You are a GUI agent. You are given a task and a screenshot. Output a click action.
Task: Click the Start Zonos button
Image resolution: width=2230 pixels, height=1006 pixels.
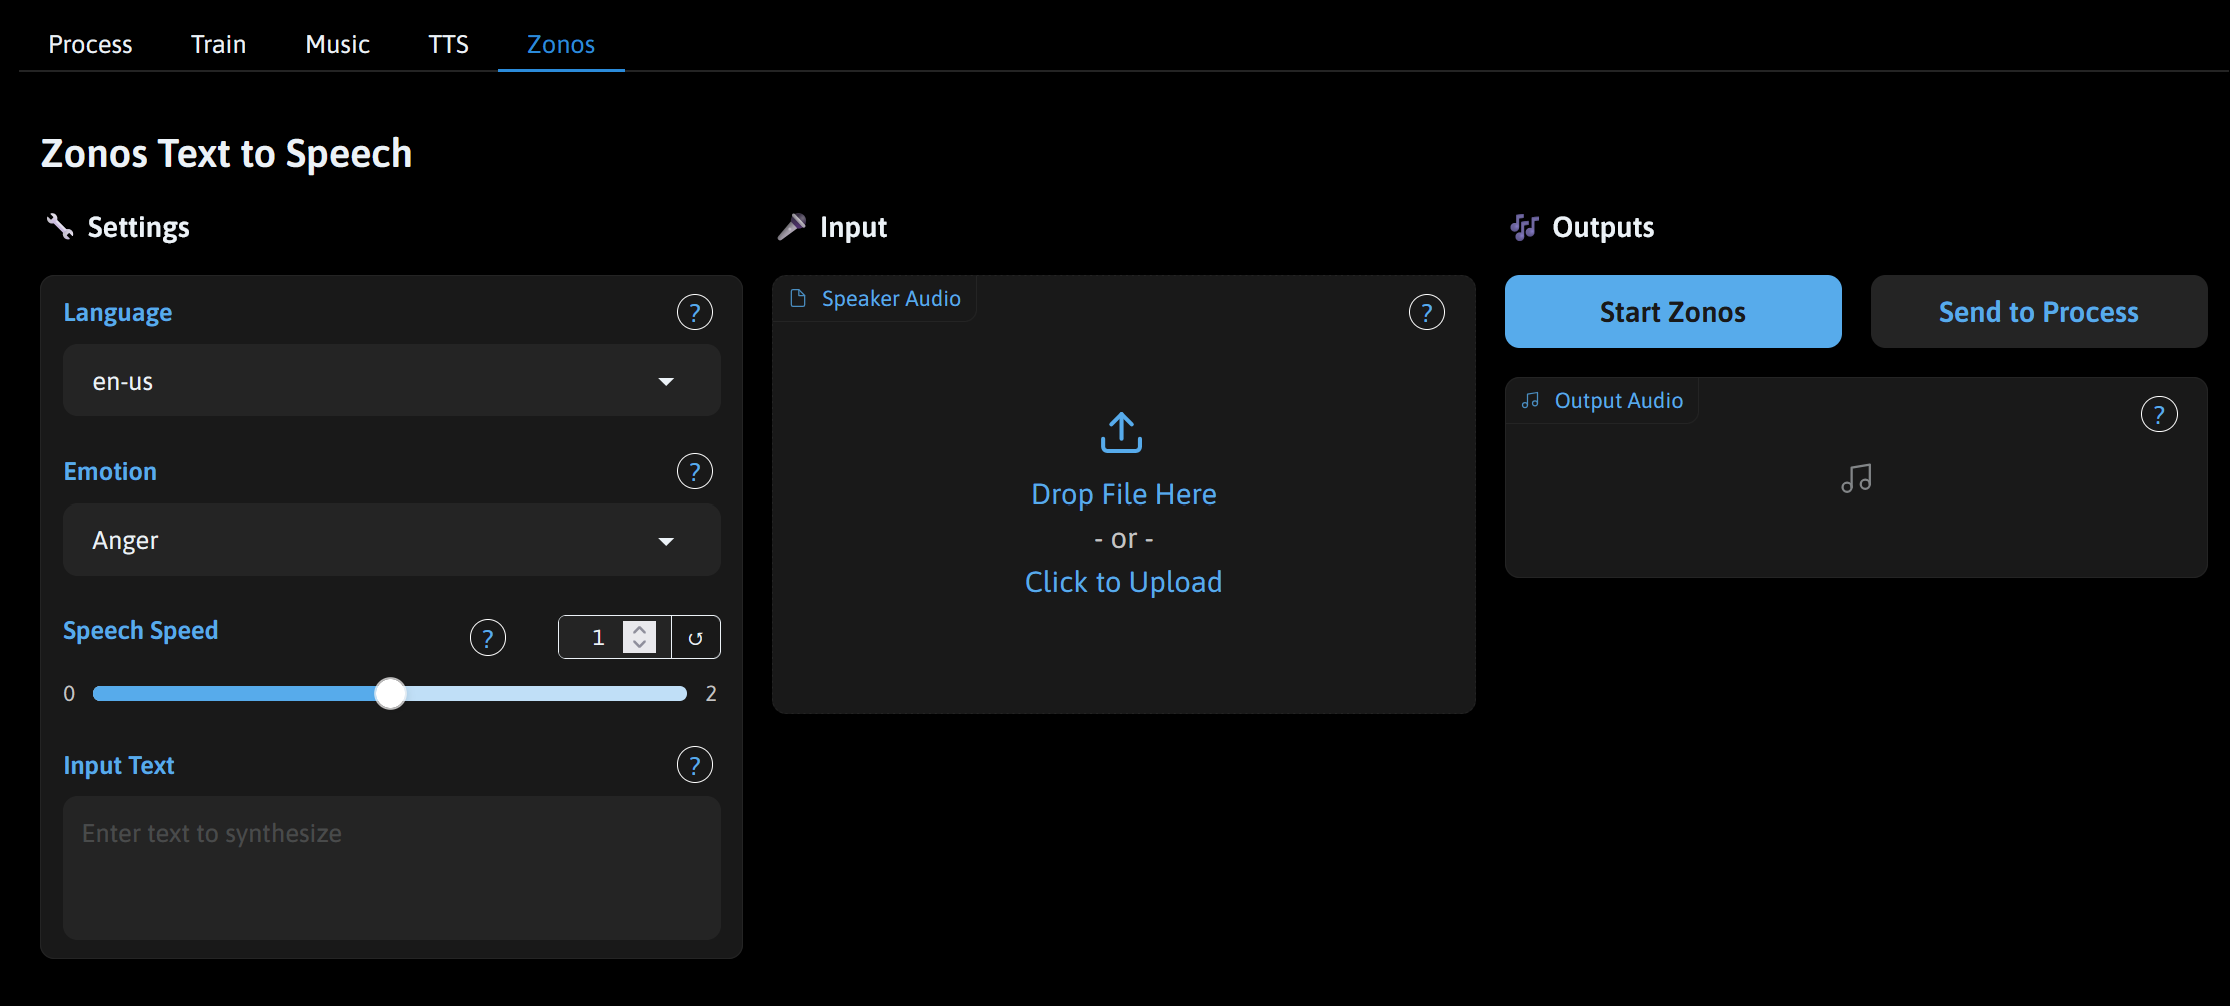click(1673, 312)
